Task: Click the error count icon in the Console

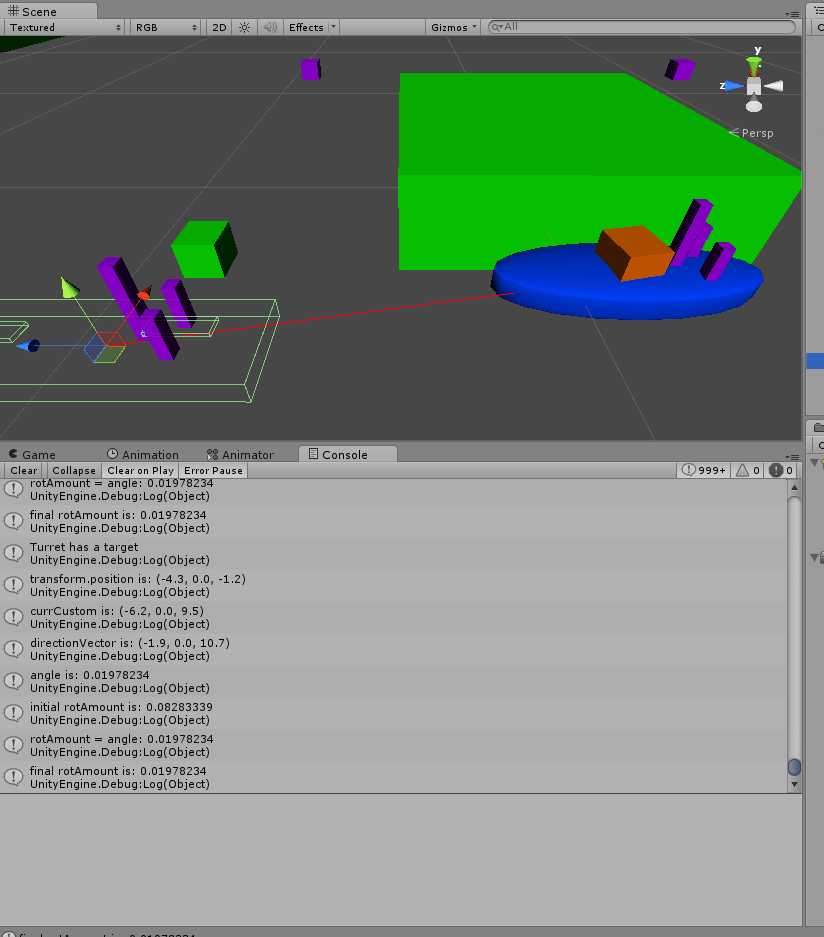Action: (775, 470)
